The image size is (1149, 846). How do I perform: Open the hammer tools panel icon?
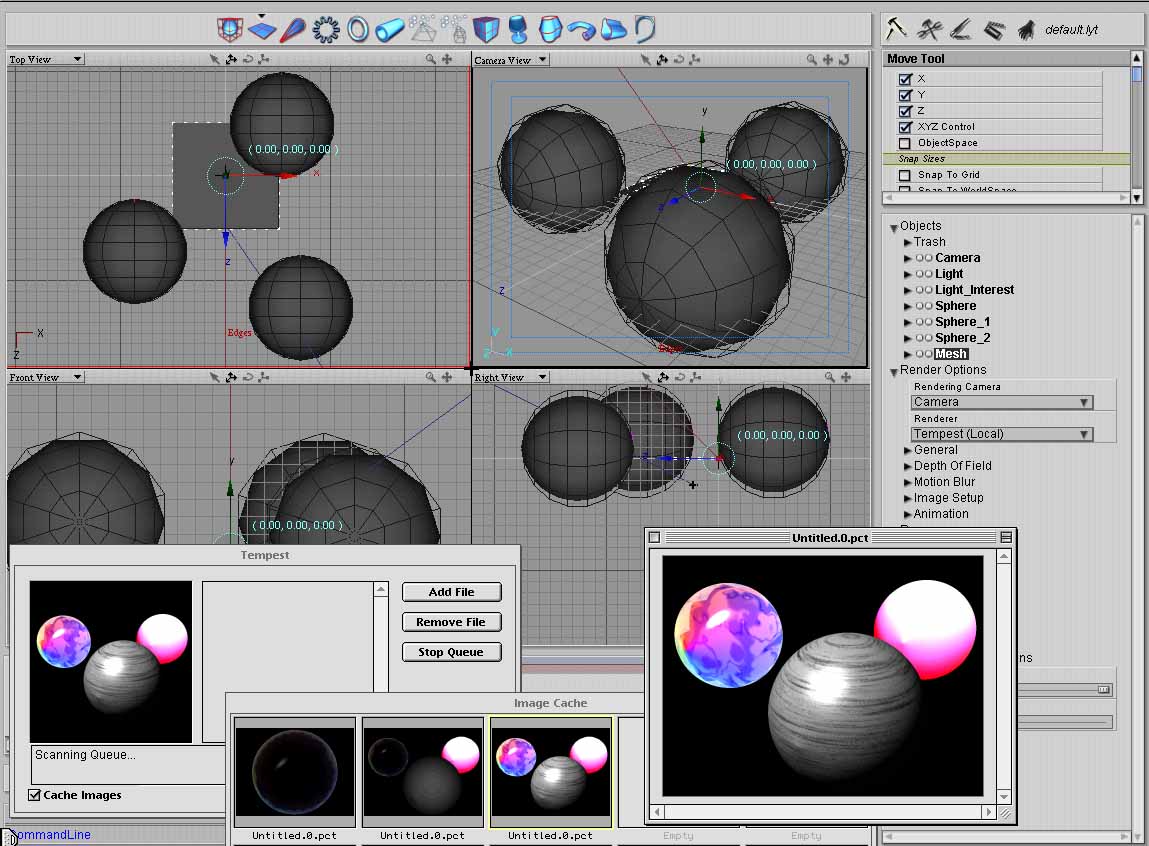click(896, 29)
